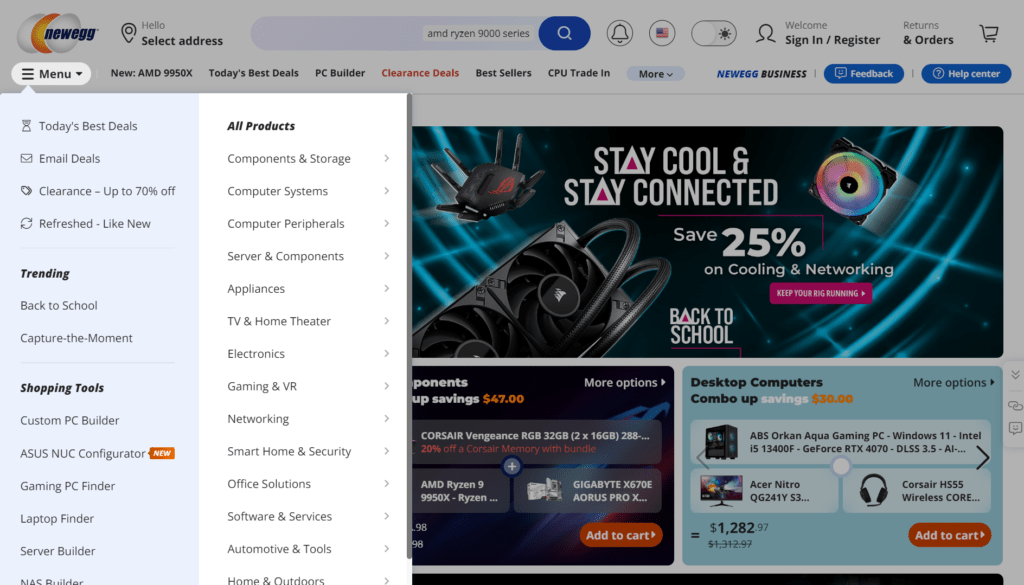1024x585 pixels.
Task: Open Clearance Deals nav link
Action: click(420, 73)
